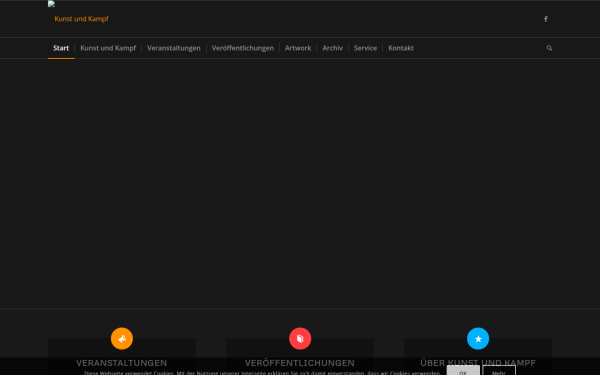Open the Artwork menu item
The image size is (600, 375).
tap(298, 48)
